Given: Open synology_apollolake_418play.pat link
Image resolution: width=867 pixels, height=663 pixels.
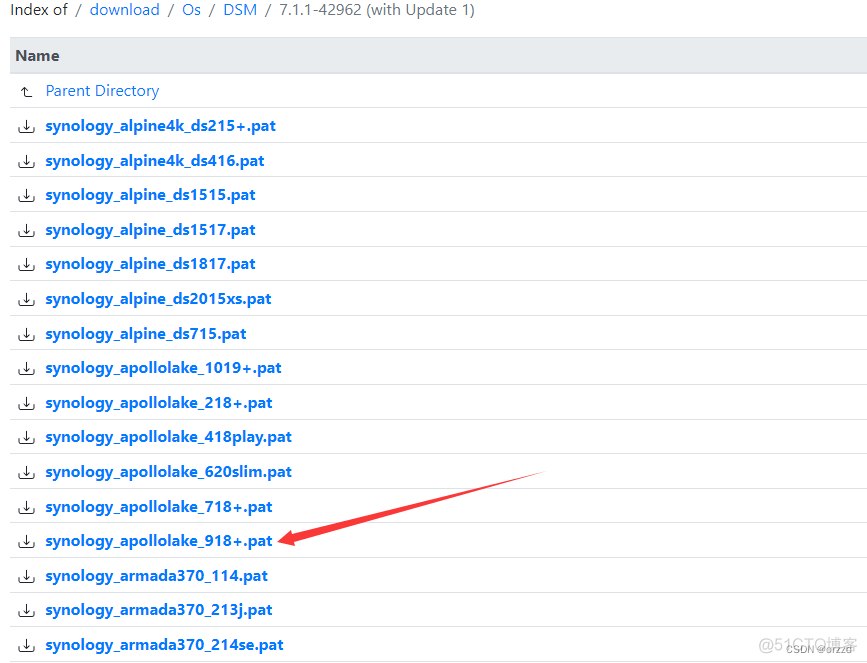Looking at the screenshot, I should (169, 437).
